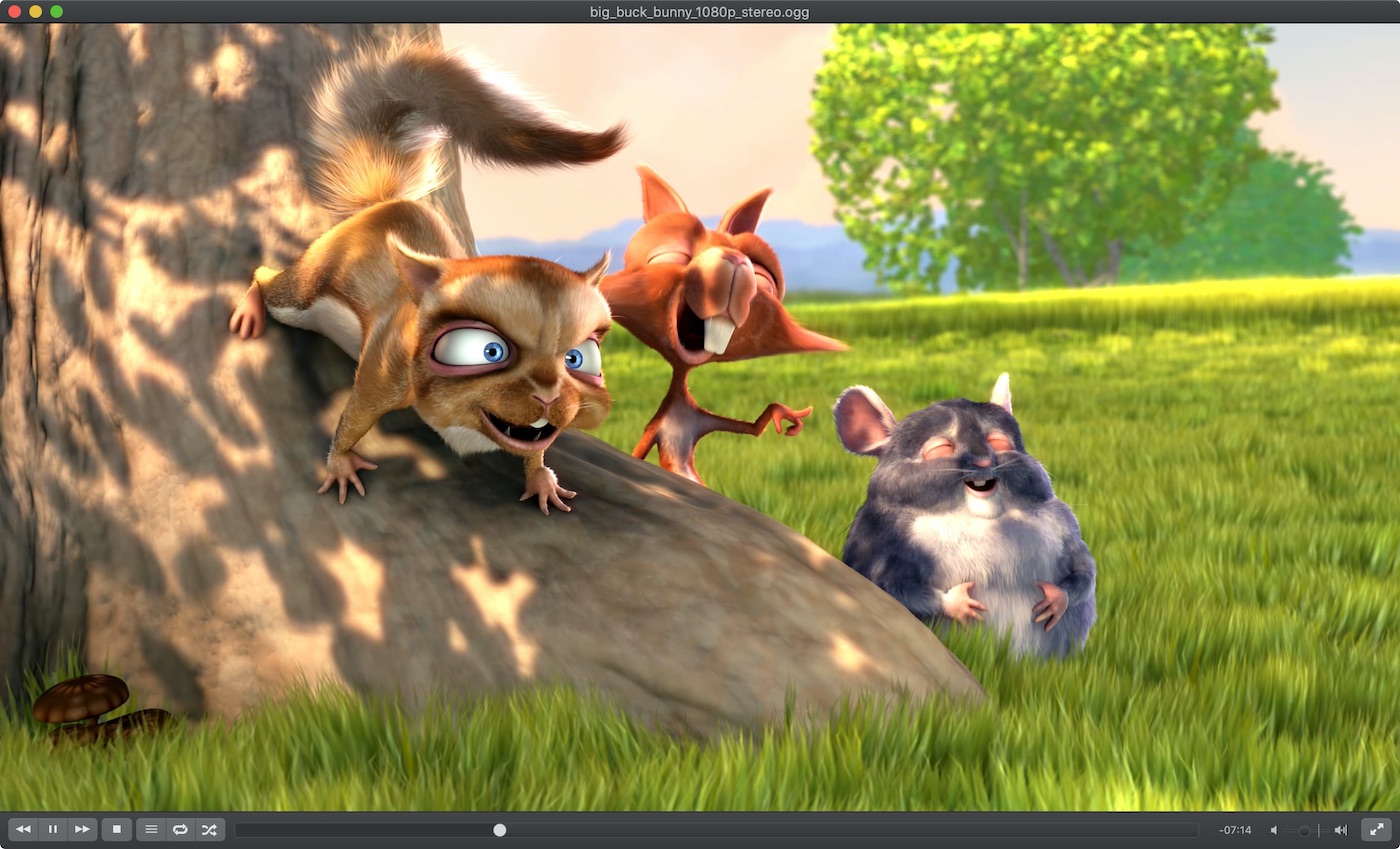Click the Big Buck Bunny video frame

(700, 417)
